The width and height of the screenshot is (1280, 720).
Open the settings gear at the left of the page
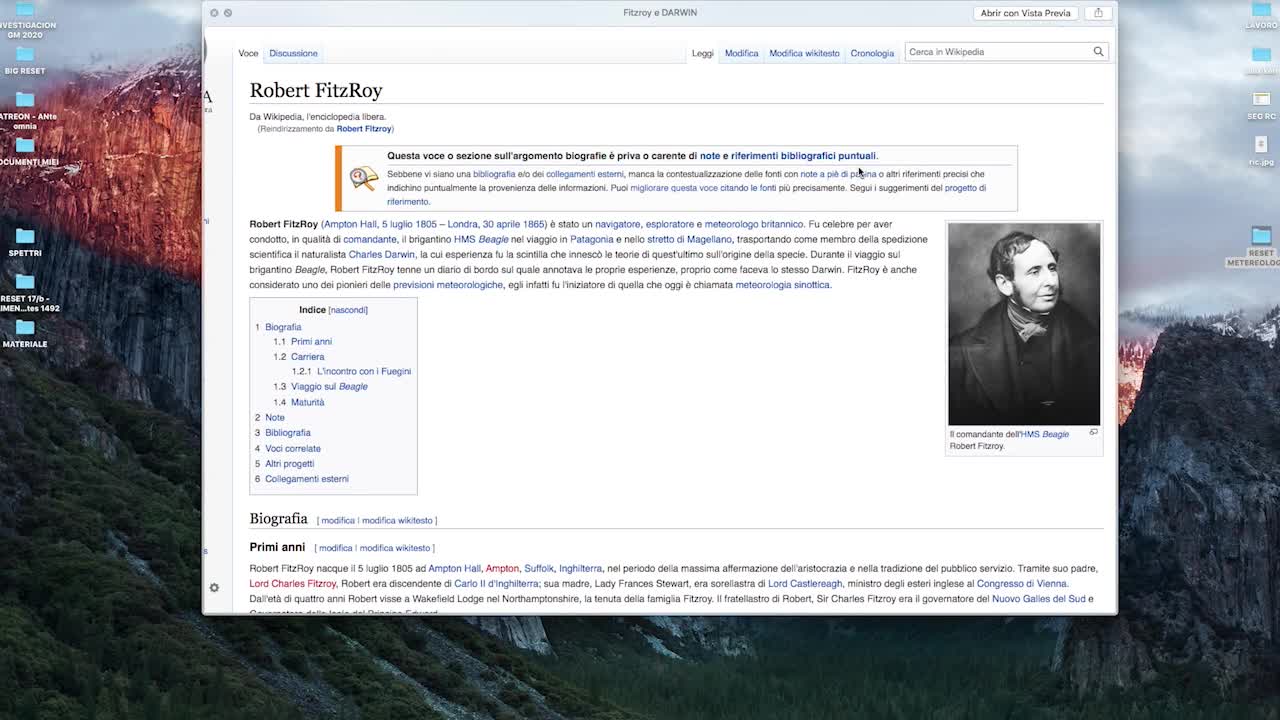click(214, 588)
